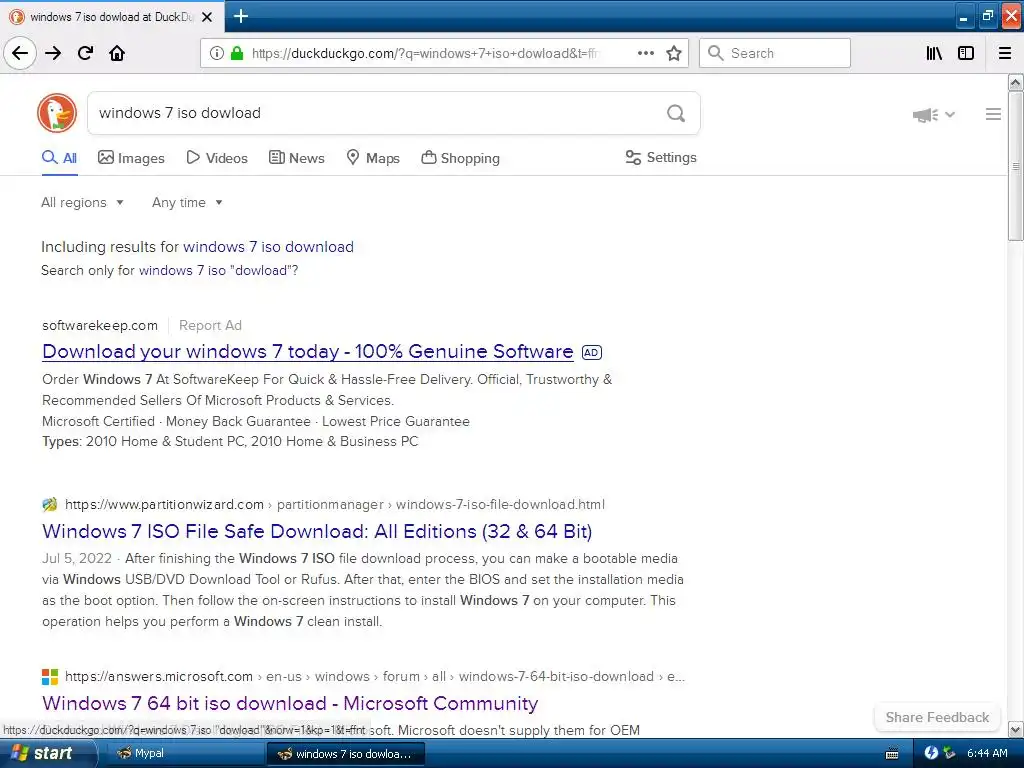This screenshot has height=768, width=1024.
Task: Switch to Images results
Action: [131, 158]
